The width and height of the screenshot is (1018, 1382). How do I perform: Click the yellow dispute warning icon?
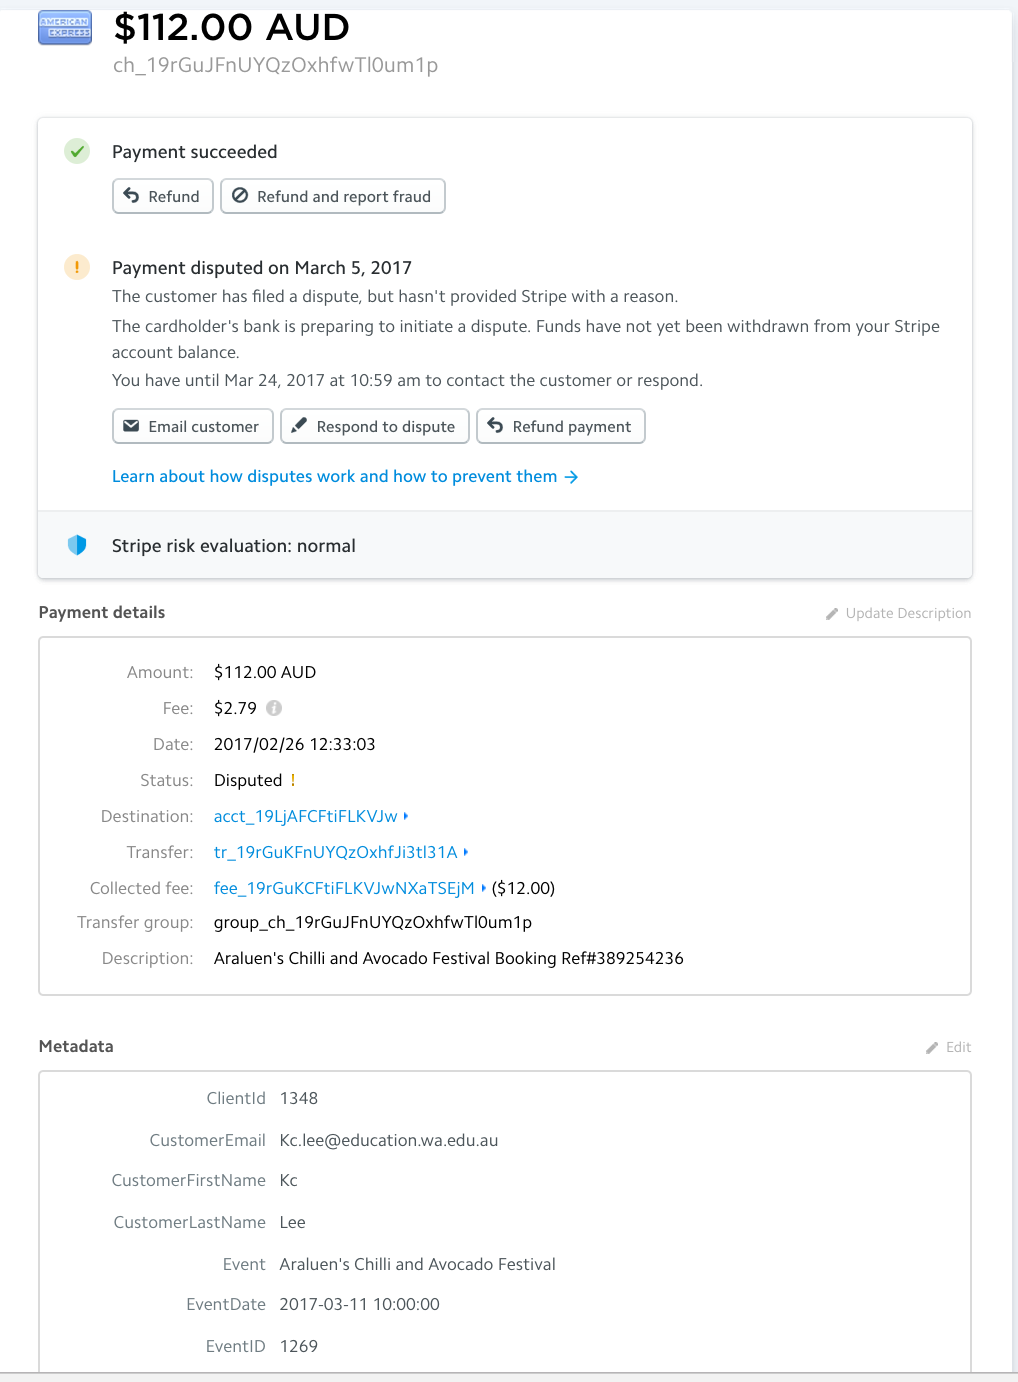click(77, 267)
